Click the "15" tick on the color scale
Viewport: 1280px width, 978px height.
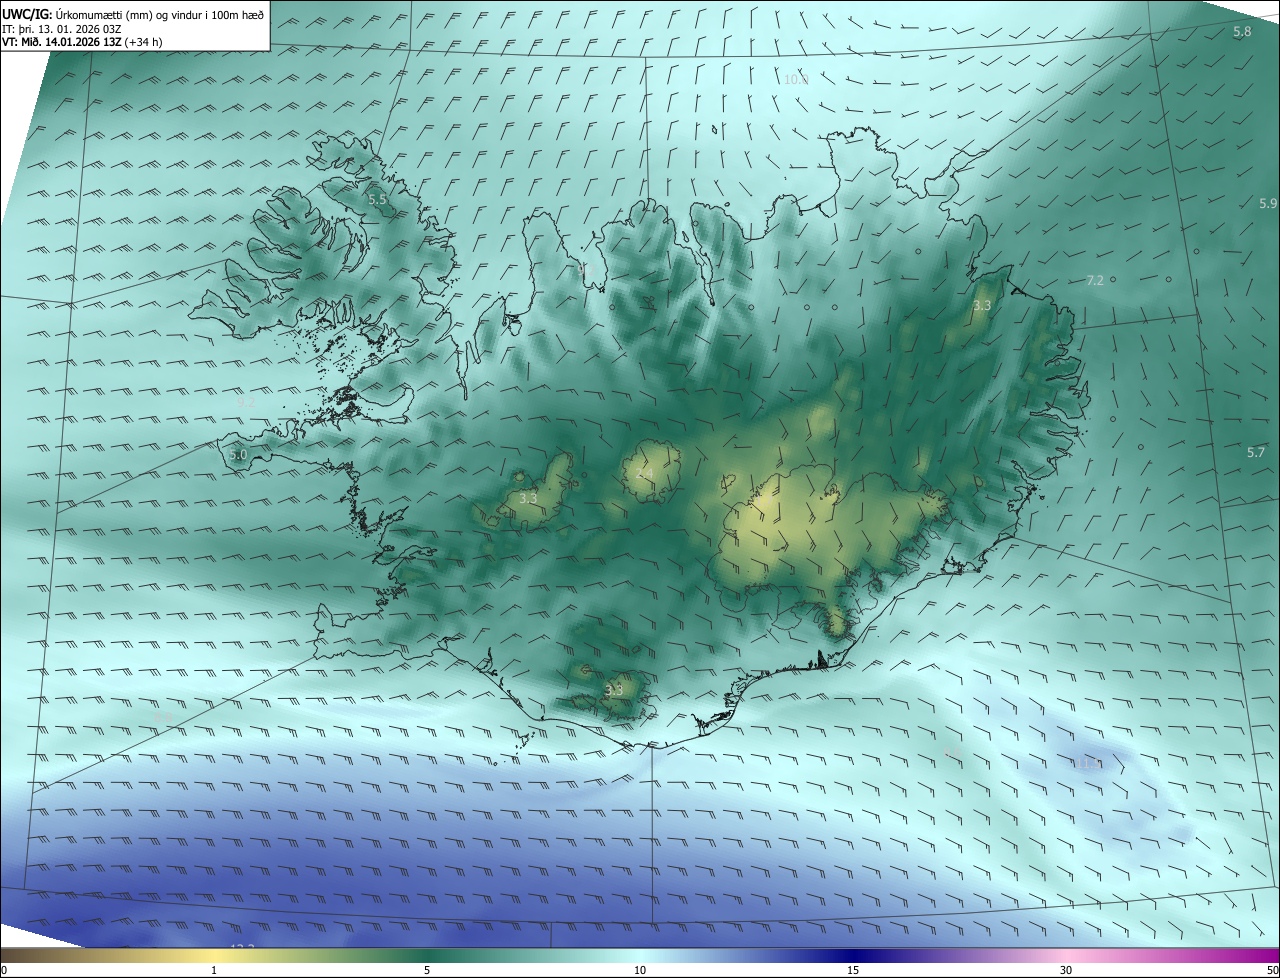tap(853, 970)
